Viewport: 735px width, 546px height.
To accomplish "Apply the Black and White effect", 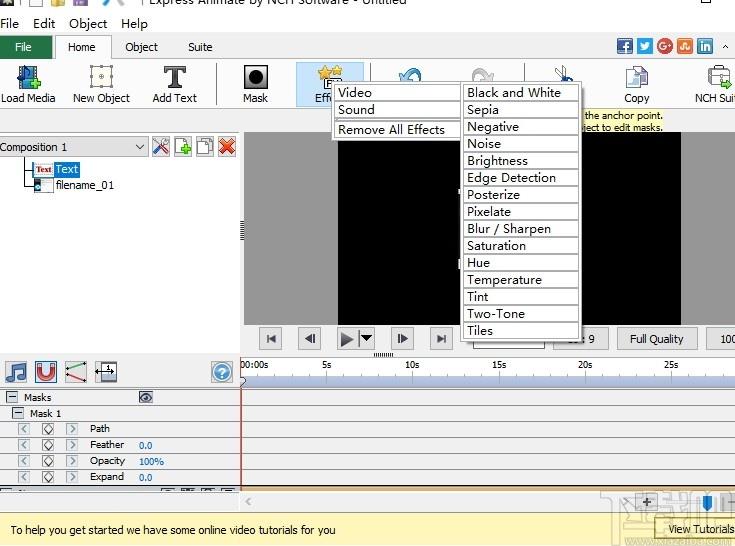I will pyautogui.click(x=520, y=93).
